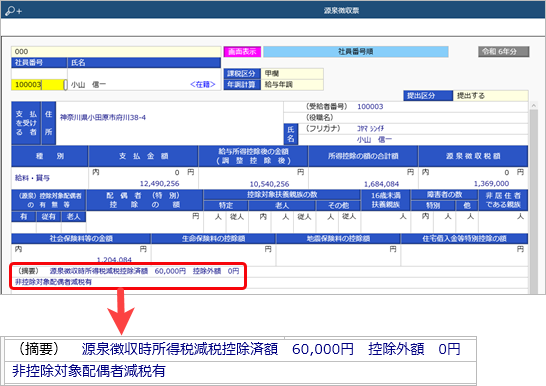
Task: Click the 000 code field
Action: coord(116,52)
